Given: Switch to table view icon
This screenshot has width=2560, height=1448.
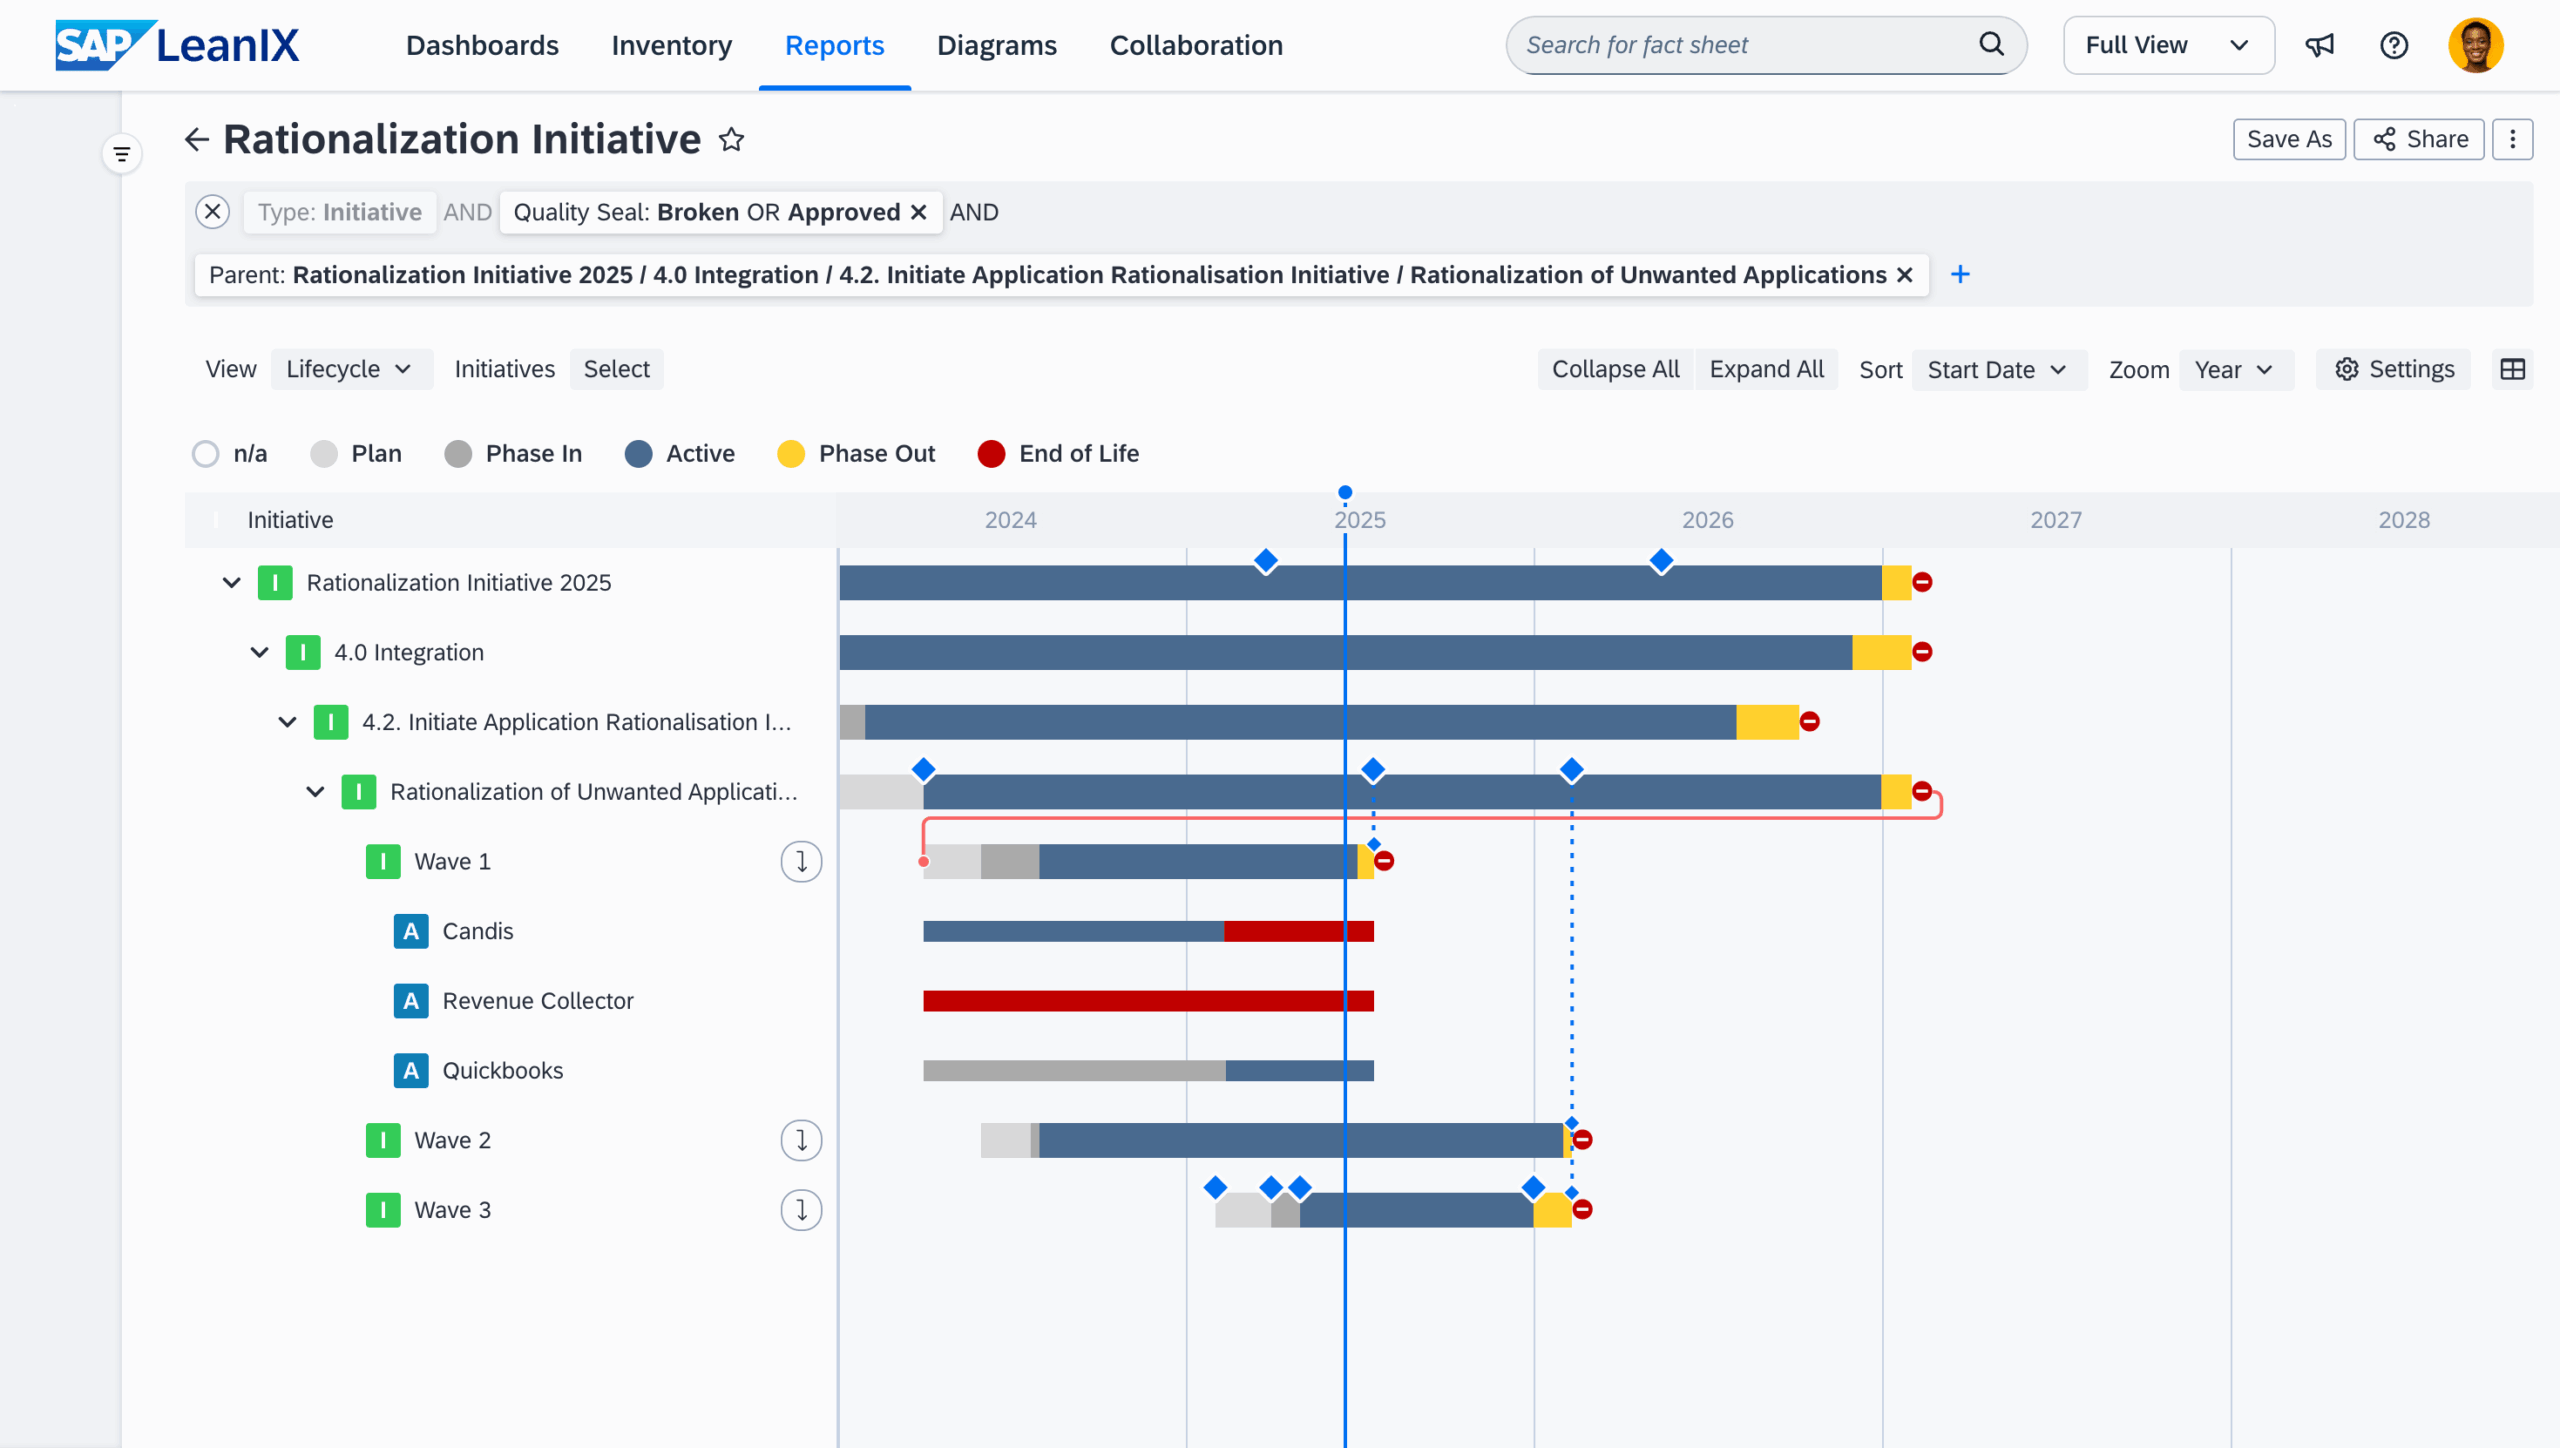Looking at the screenshot, I should 2512,369.
